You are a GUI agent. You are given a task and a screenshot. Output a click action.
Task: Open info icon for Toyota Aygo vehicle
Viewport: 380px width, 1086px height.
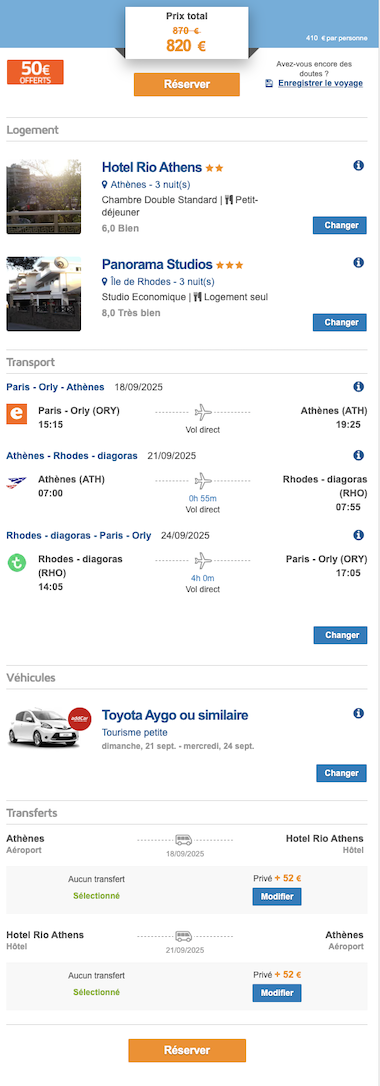pyautogui.click(x=359, y=713)
